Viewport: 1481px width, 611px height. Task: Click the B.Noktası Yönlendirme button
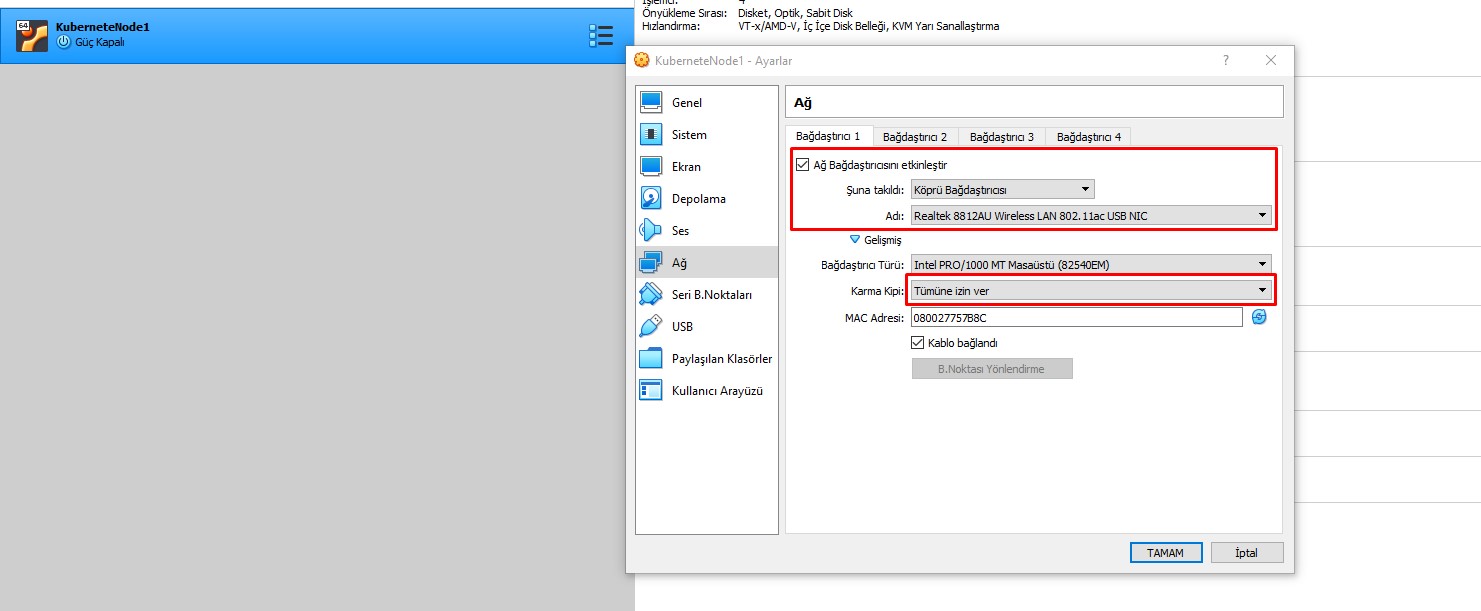coord(992,369)
